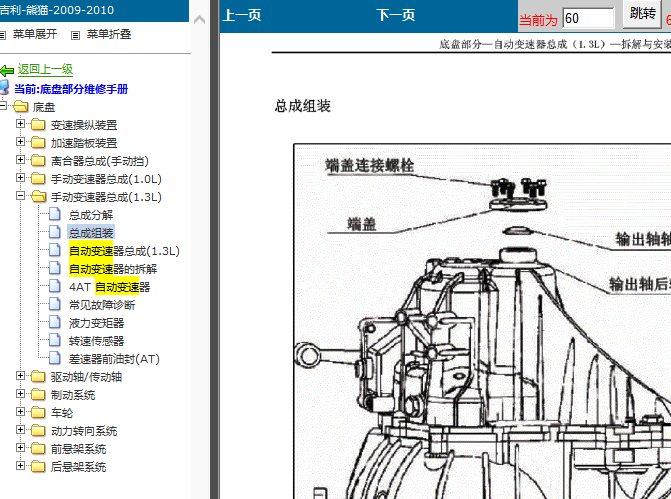Select the 总成组装 page item

(91, 233)
